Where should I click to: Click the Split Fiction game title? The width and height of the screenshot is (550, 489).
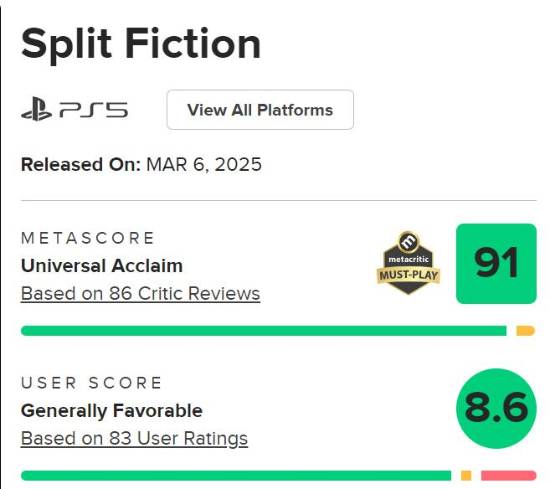pos(141,44)
